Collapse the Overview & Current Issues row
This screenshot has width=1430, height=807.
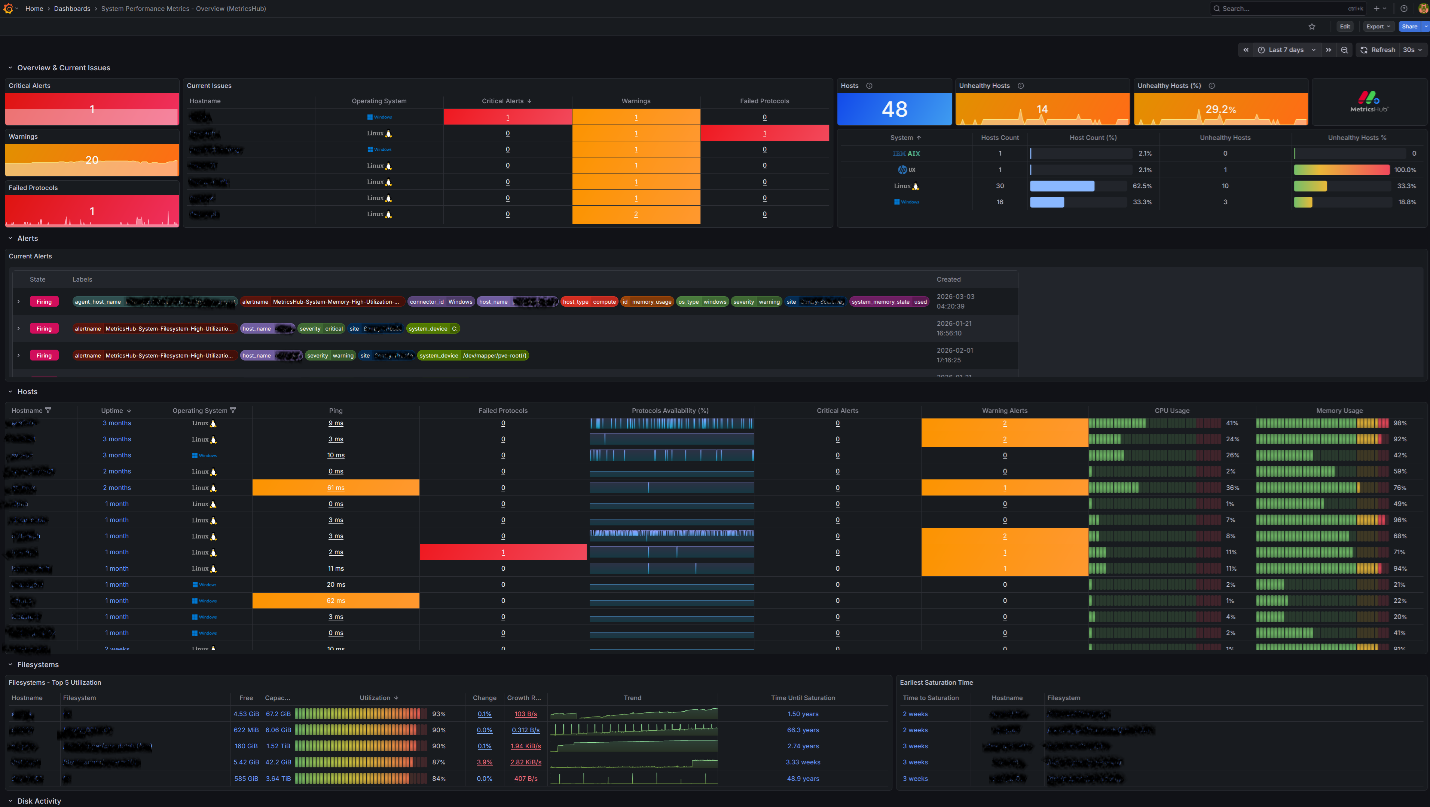click(x=10, y=68)
